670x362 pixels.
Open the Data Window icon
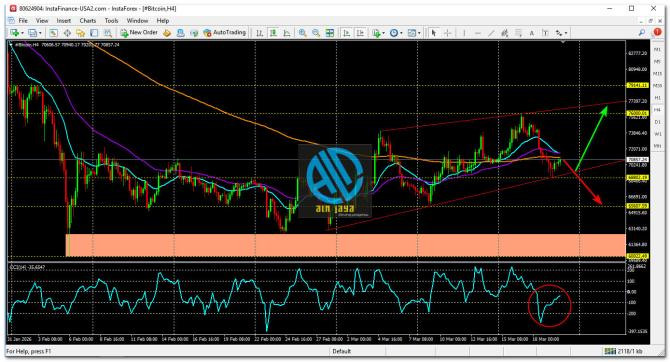67,33
